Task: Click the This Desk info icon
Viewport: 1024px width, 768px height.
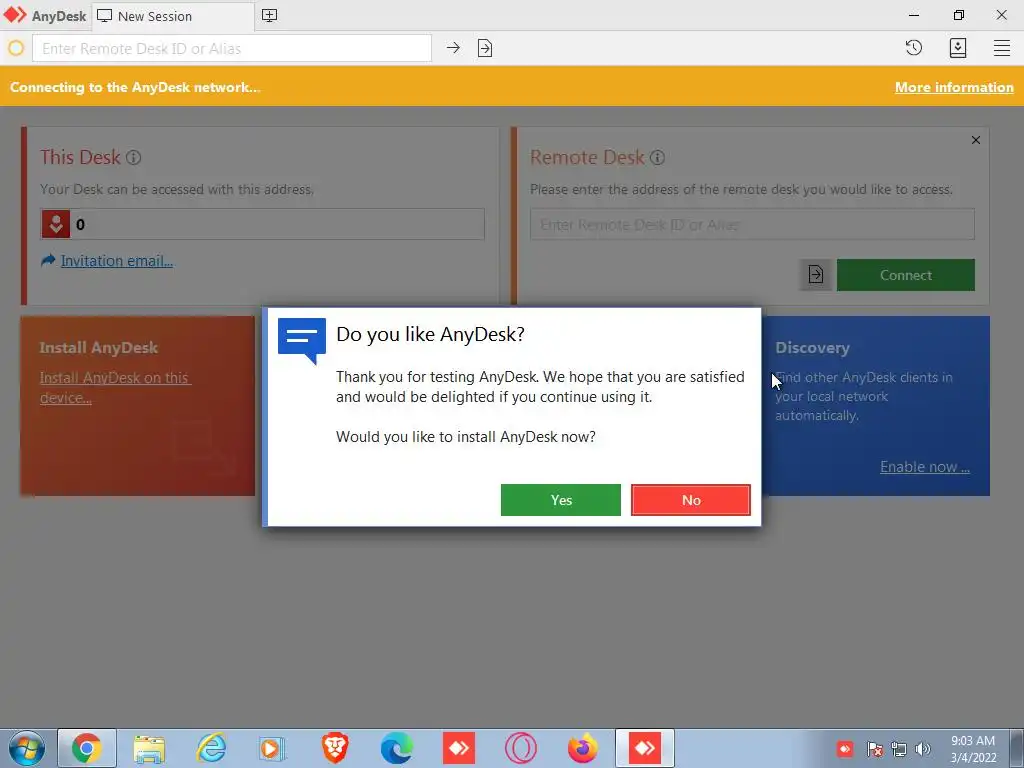Action: tap(133, 157)
